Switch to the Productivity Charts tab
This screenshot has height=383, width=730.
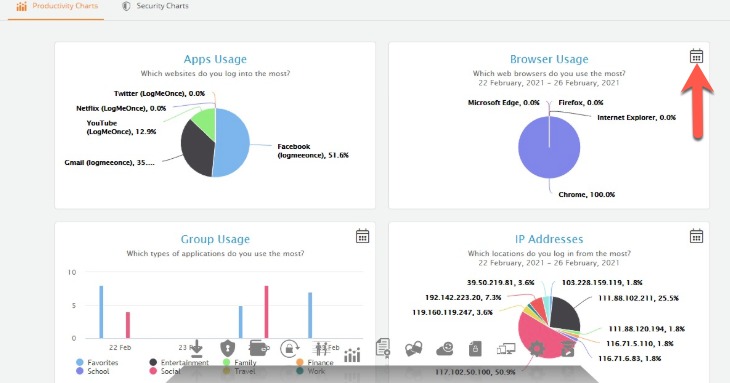click(57, 7)
